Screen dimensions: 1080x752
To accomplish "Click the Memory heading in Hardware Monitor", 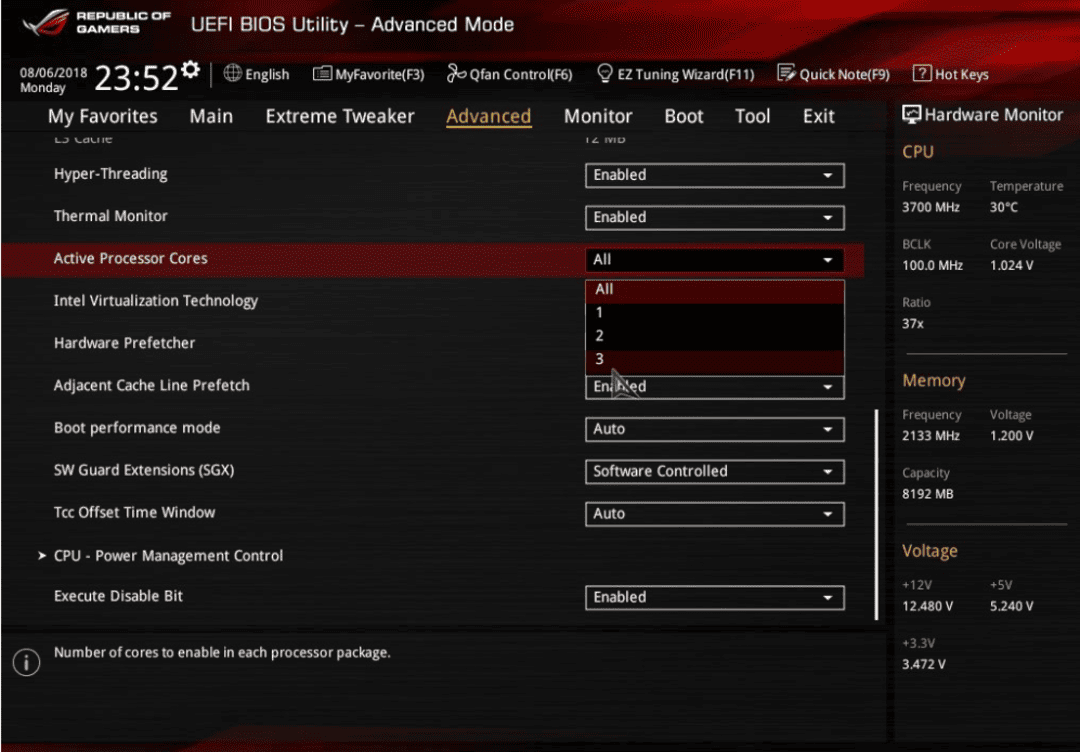I will [933, 381].
